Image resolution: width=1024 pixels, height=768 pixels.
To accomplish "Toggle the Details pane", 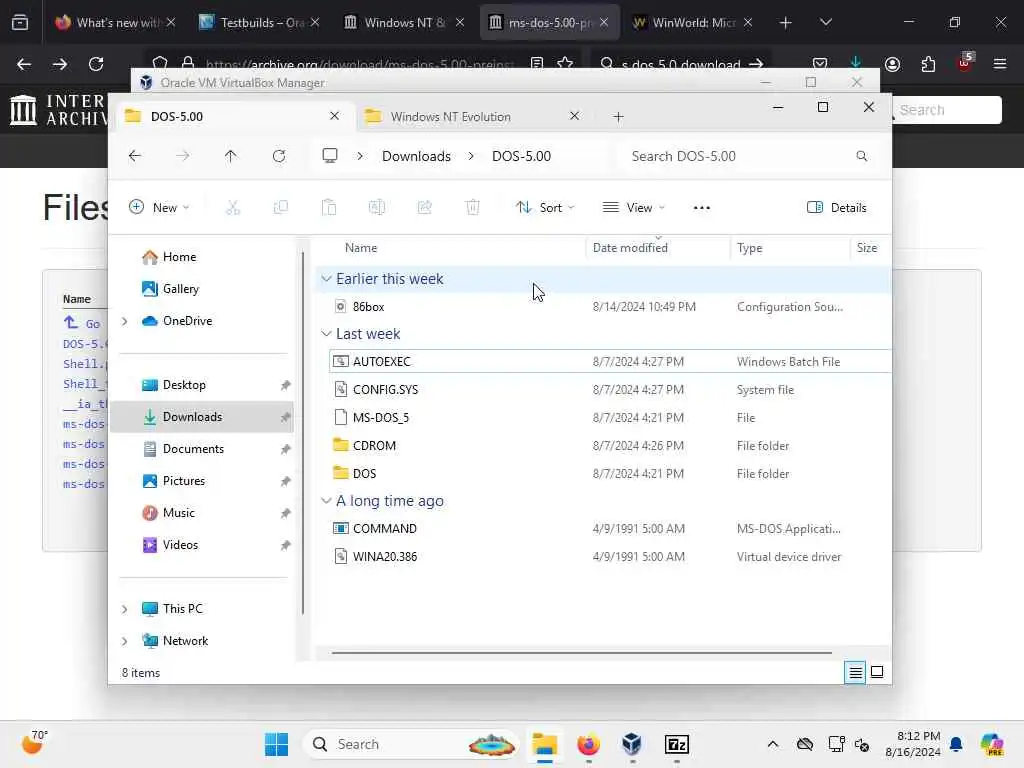I will (x=837, y=208).
